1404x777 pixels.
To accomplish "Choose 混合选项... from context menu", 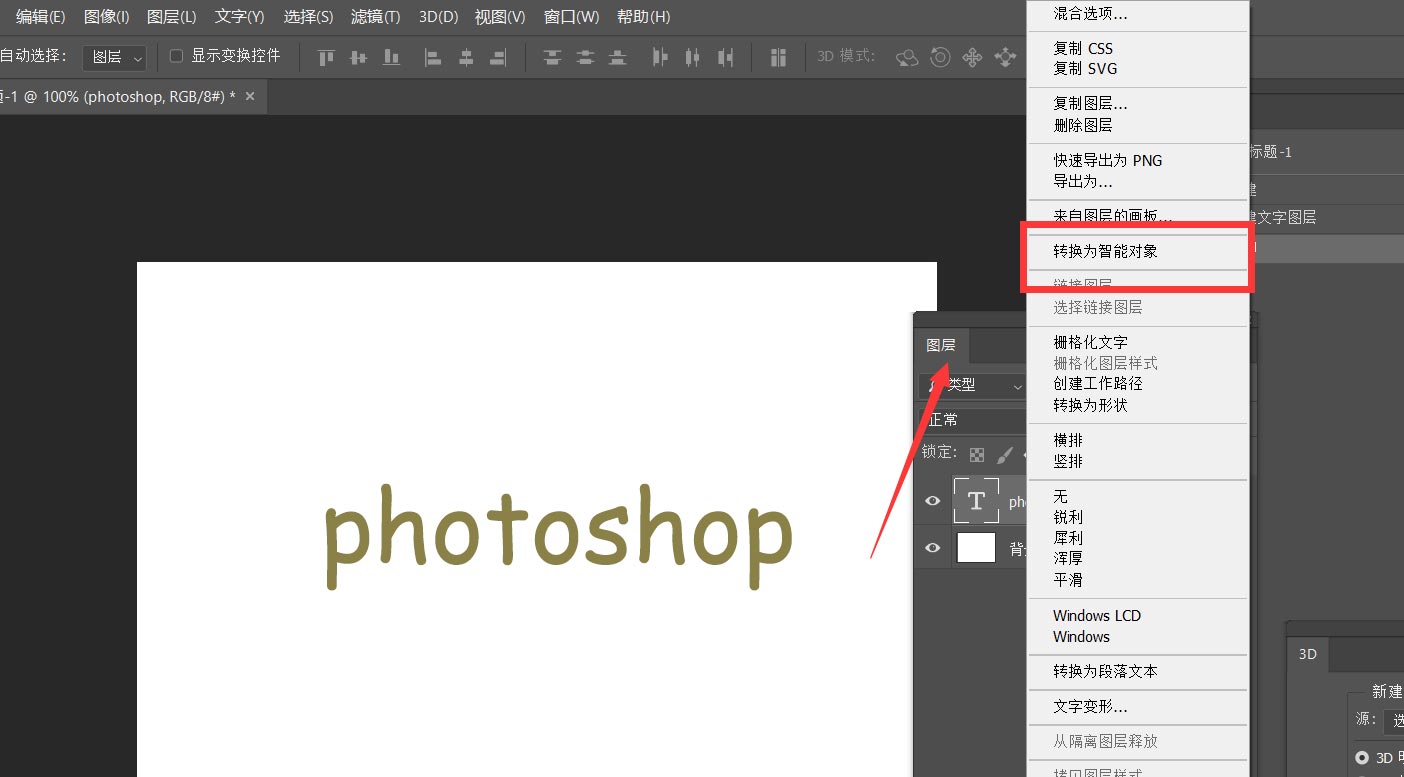I will pyautogui.click(x=1138, y=14).
